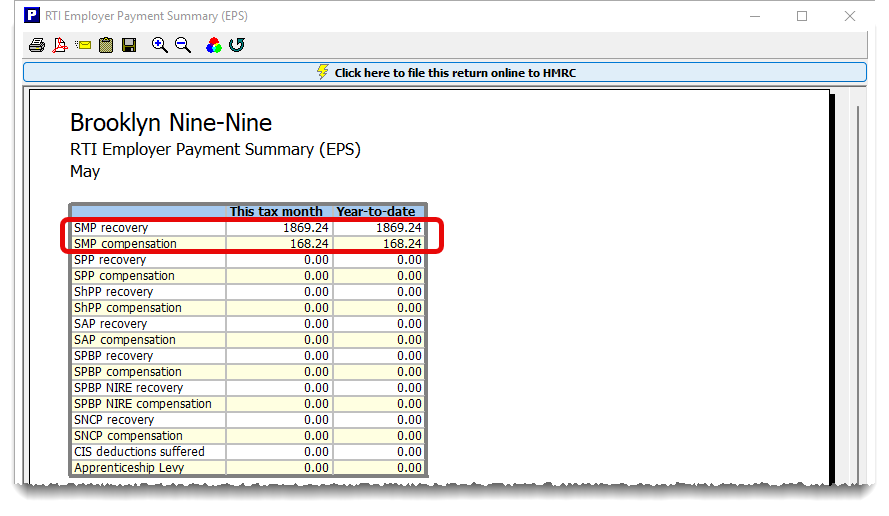Click the 'May' period text

tap(85, 171)
